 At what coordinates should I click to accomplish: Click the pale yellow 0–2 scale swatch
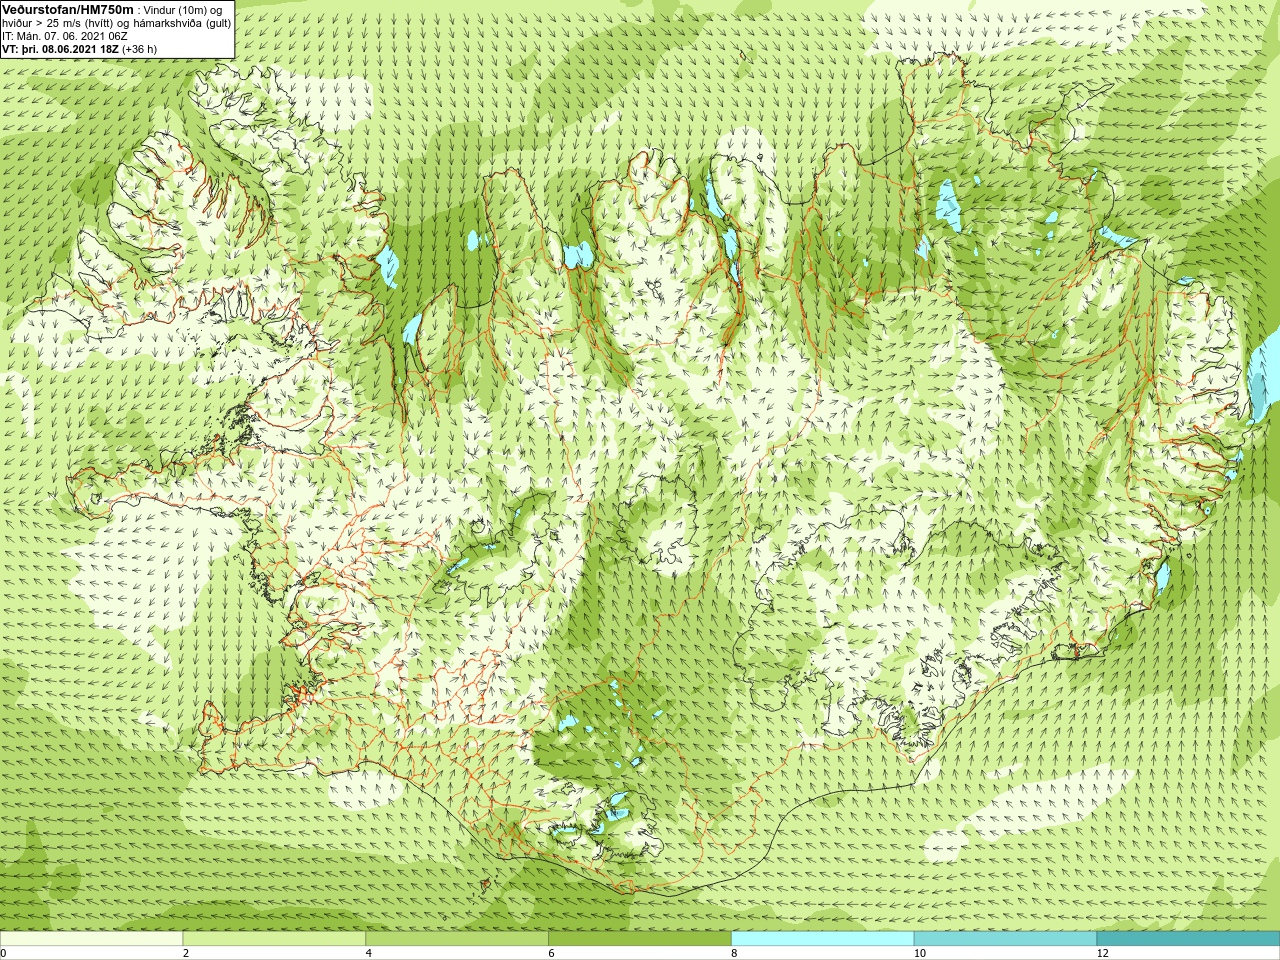pyautogui.click(x=91, y=939)
